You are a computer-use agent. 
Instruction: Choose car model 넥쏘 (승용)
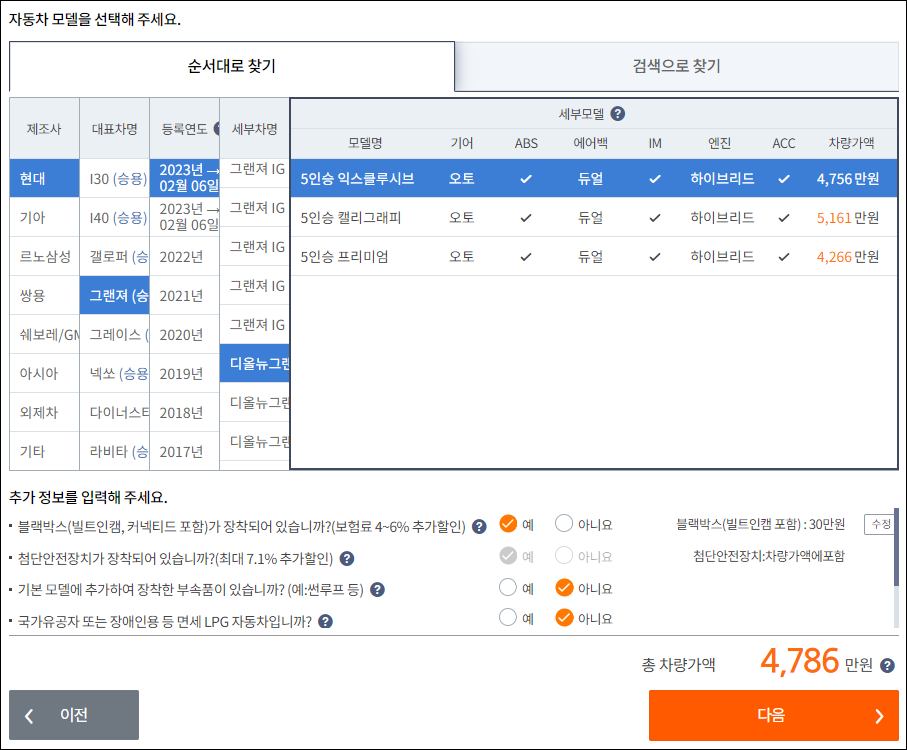115,374
